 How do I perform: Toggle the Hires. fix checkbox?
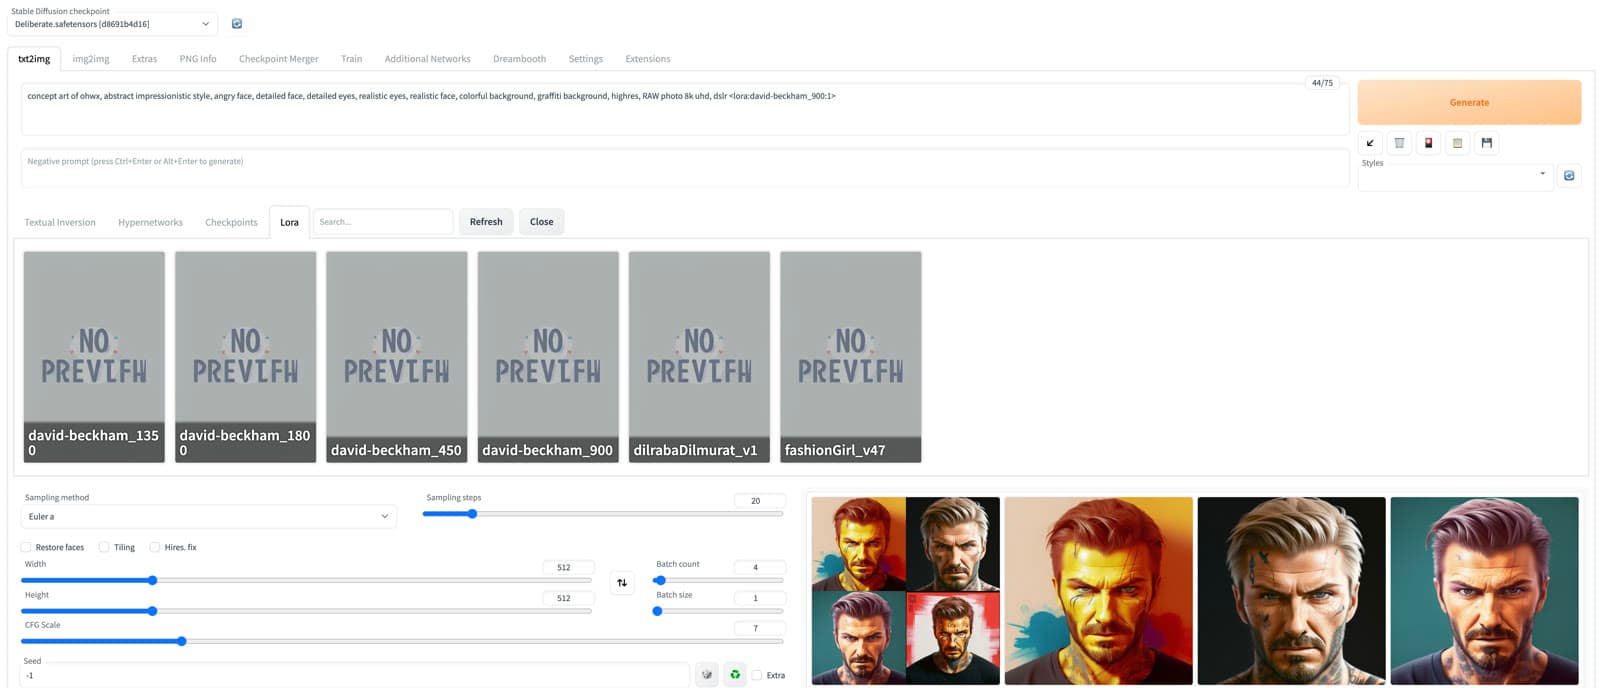click(x=155, y=547)
